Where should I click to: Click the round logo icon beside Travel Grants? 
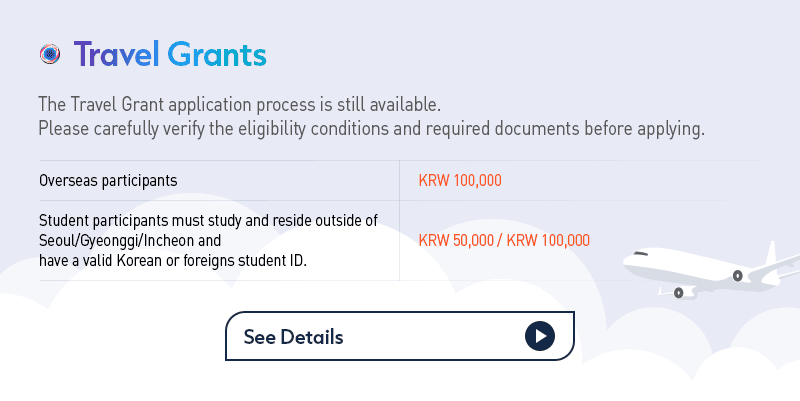click(x=50, y=54)
